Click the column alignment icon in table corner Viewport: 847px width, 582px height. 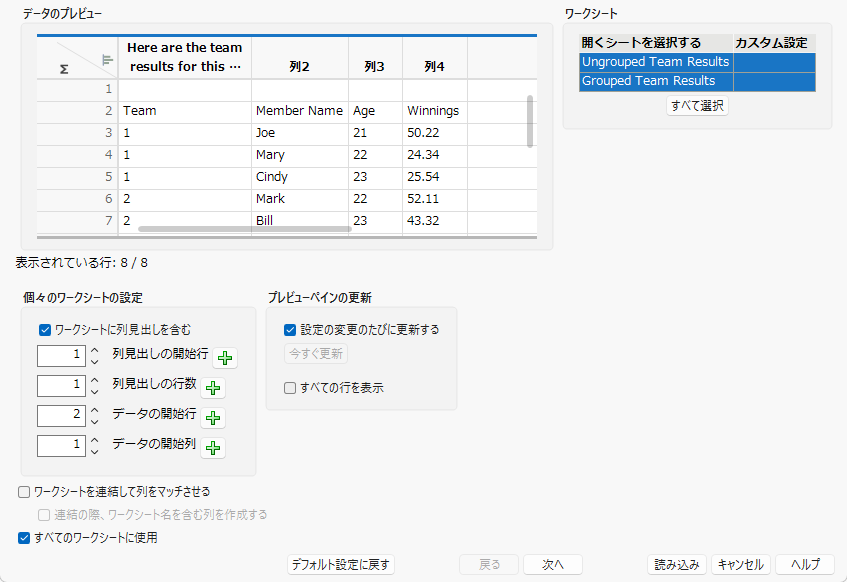tap(107, 60)
